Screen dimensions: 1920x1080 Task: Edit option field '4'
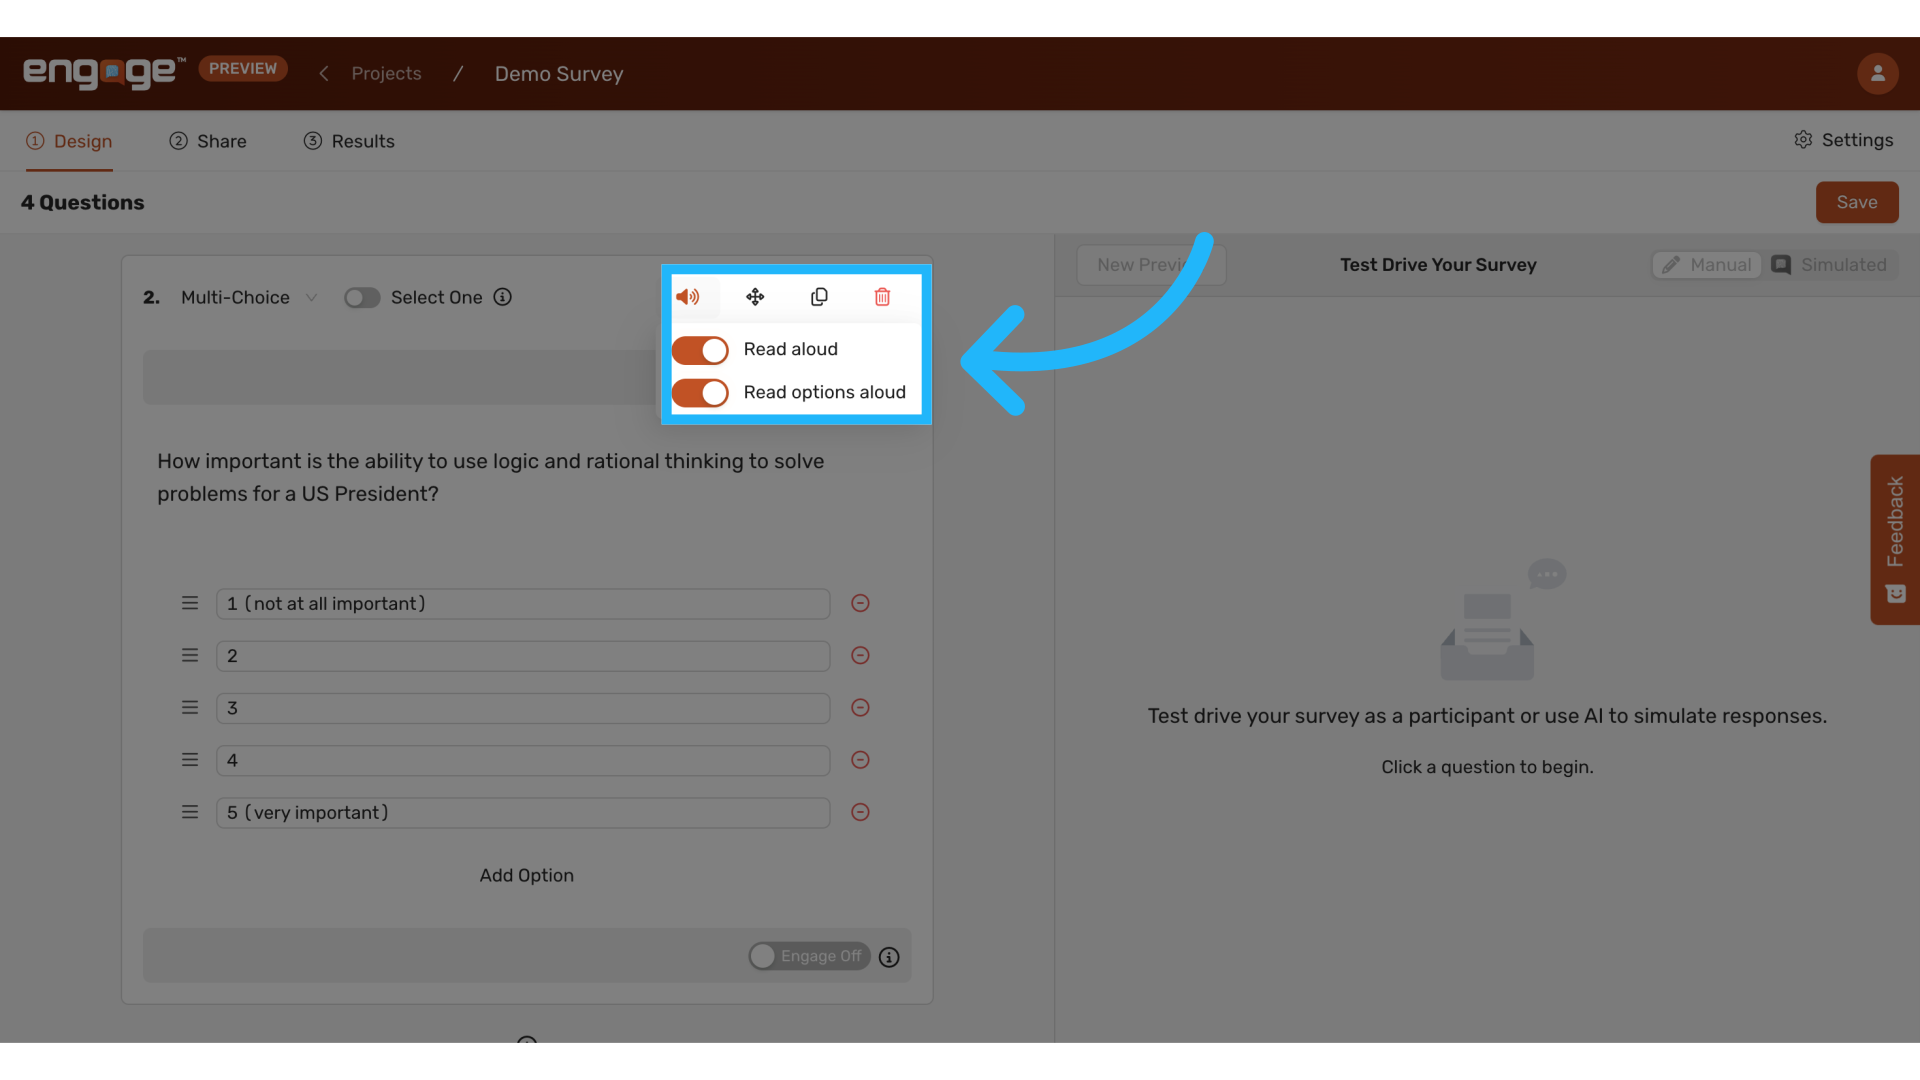click(x=523, y=760)
